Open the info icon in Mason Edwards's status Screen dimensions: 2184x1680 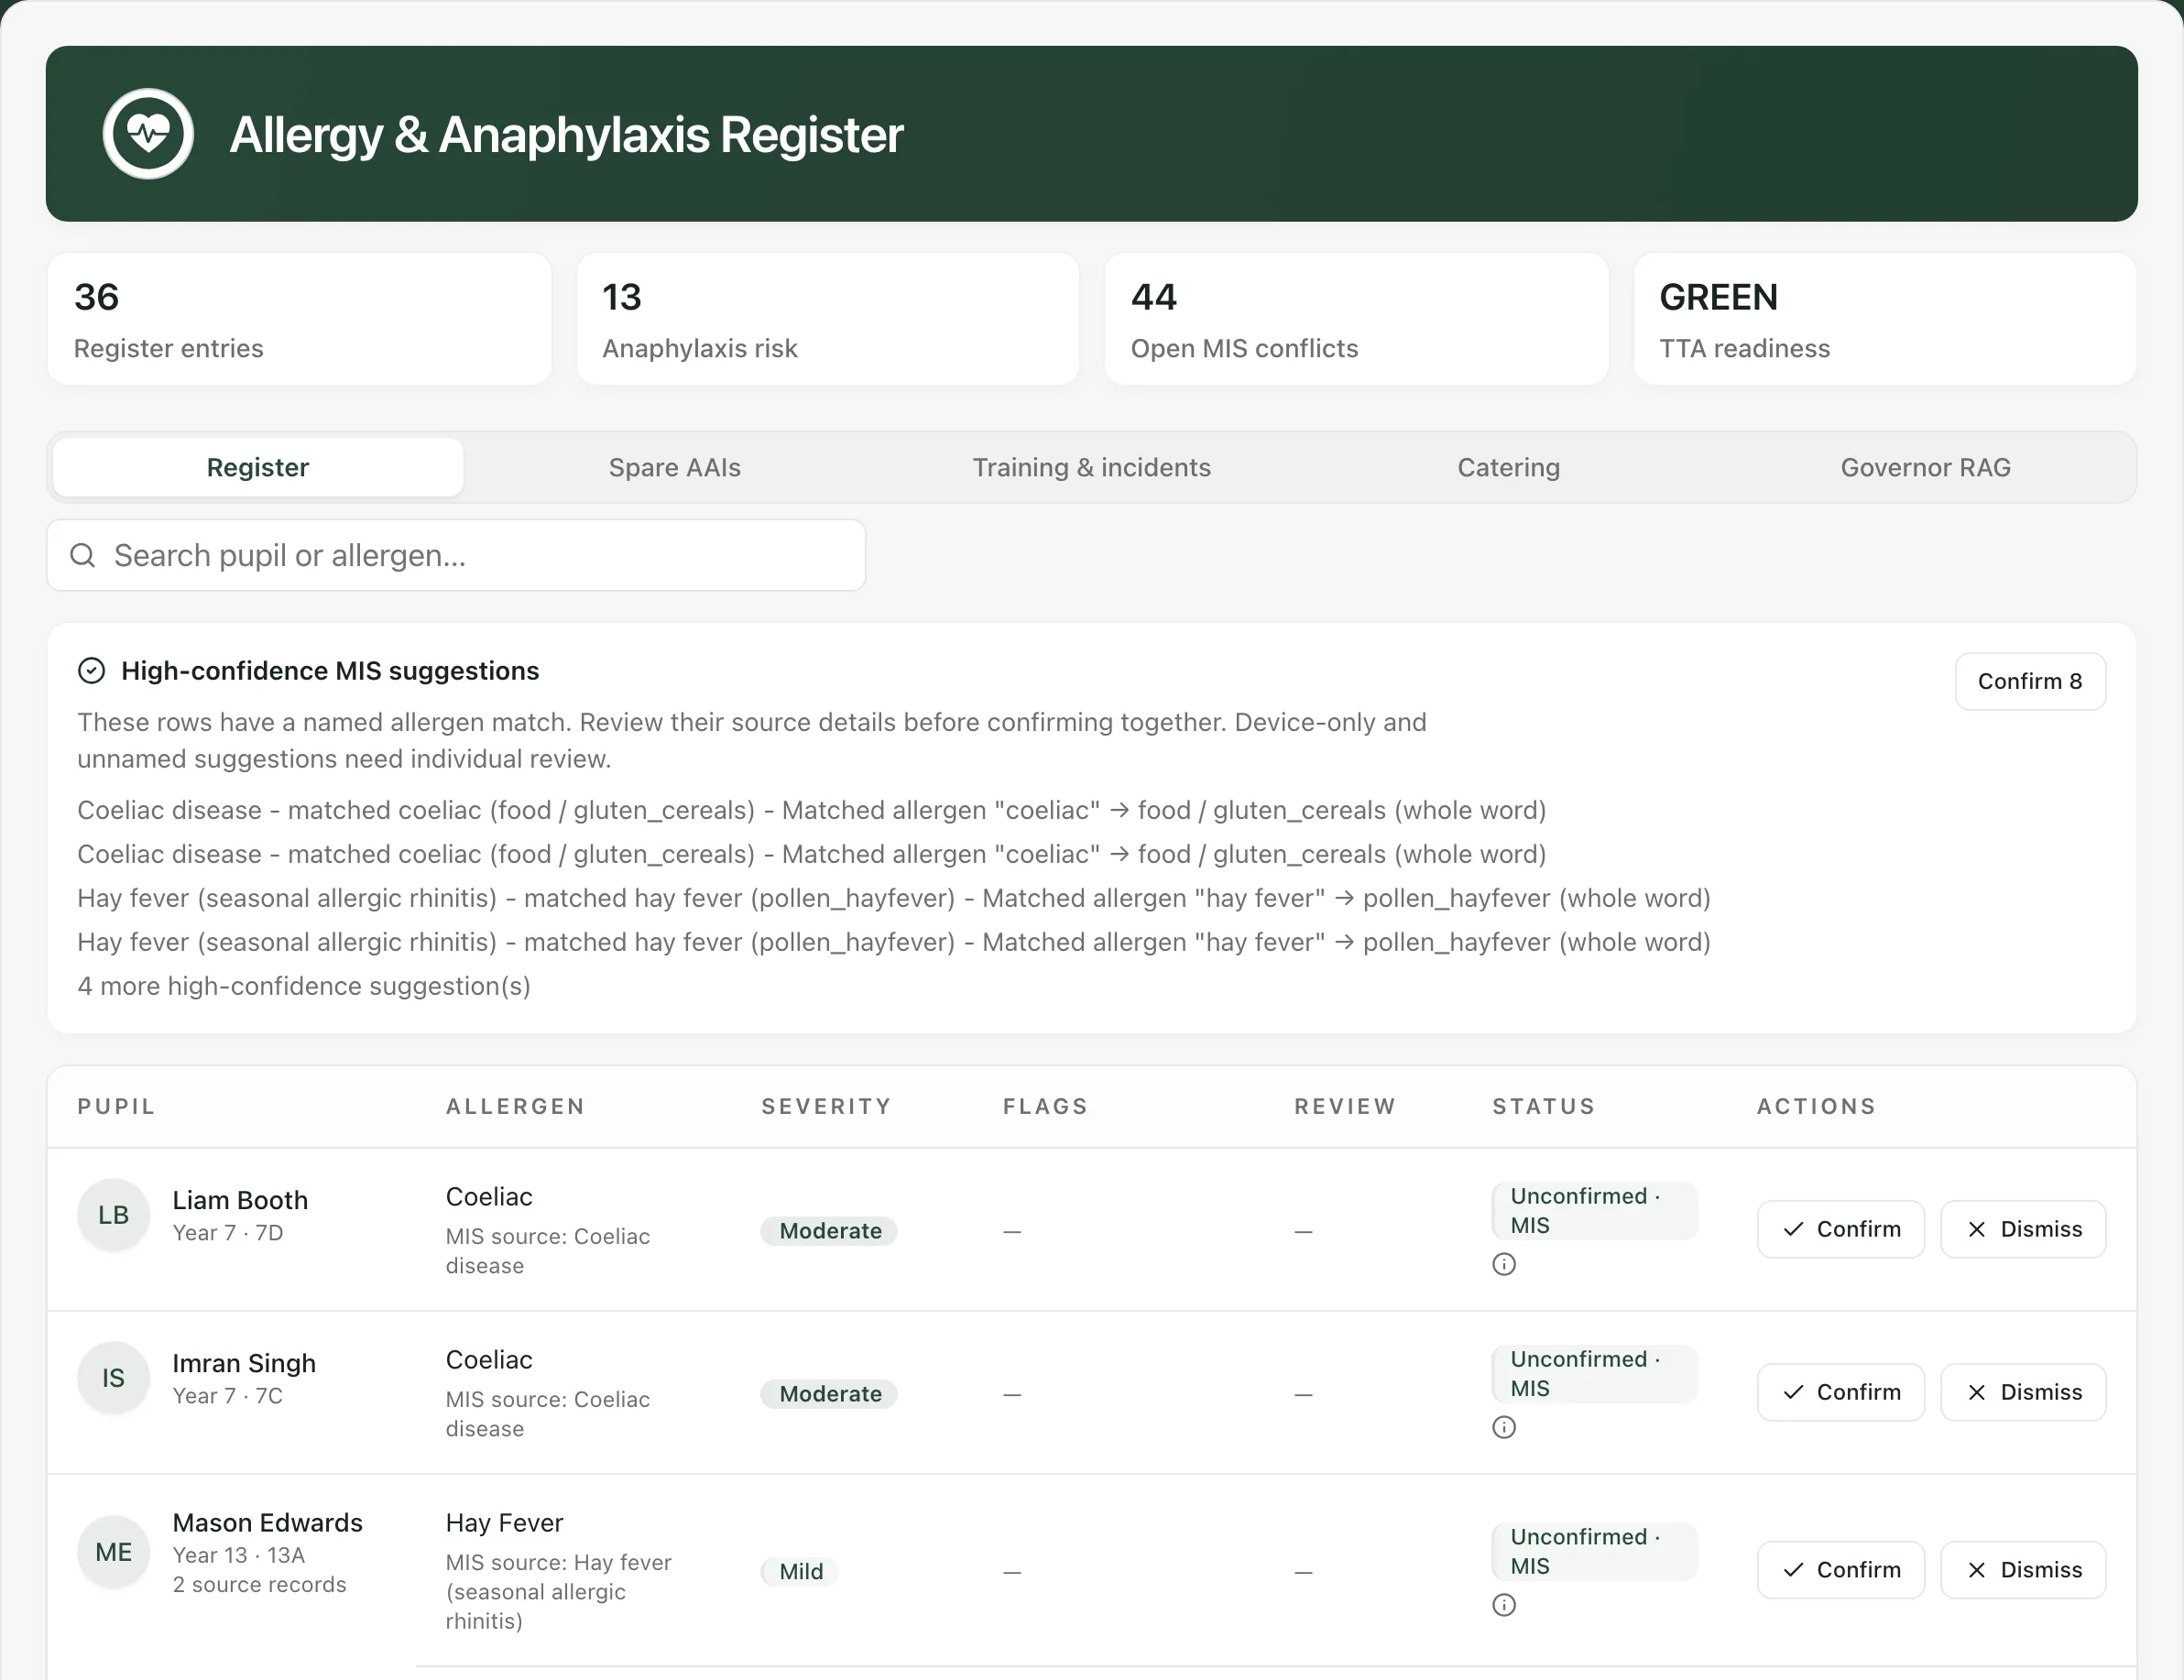pyautogui.click(x=1504, y=1605)
